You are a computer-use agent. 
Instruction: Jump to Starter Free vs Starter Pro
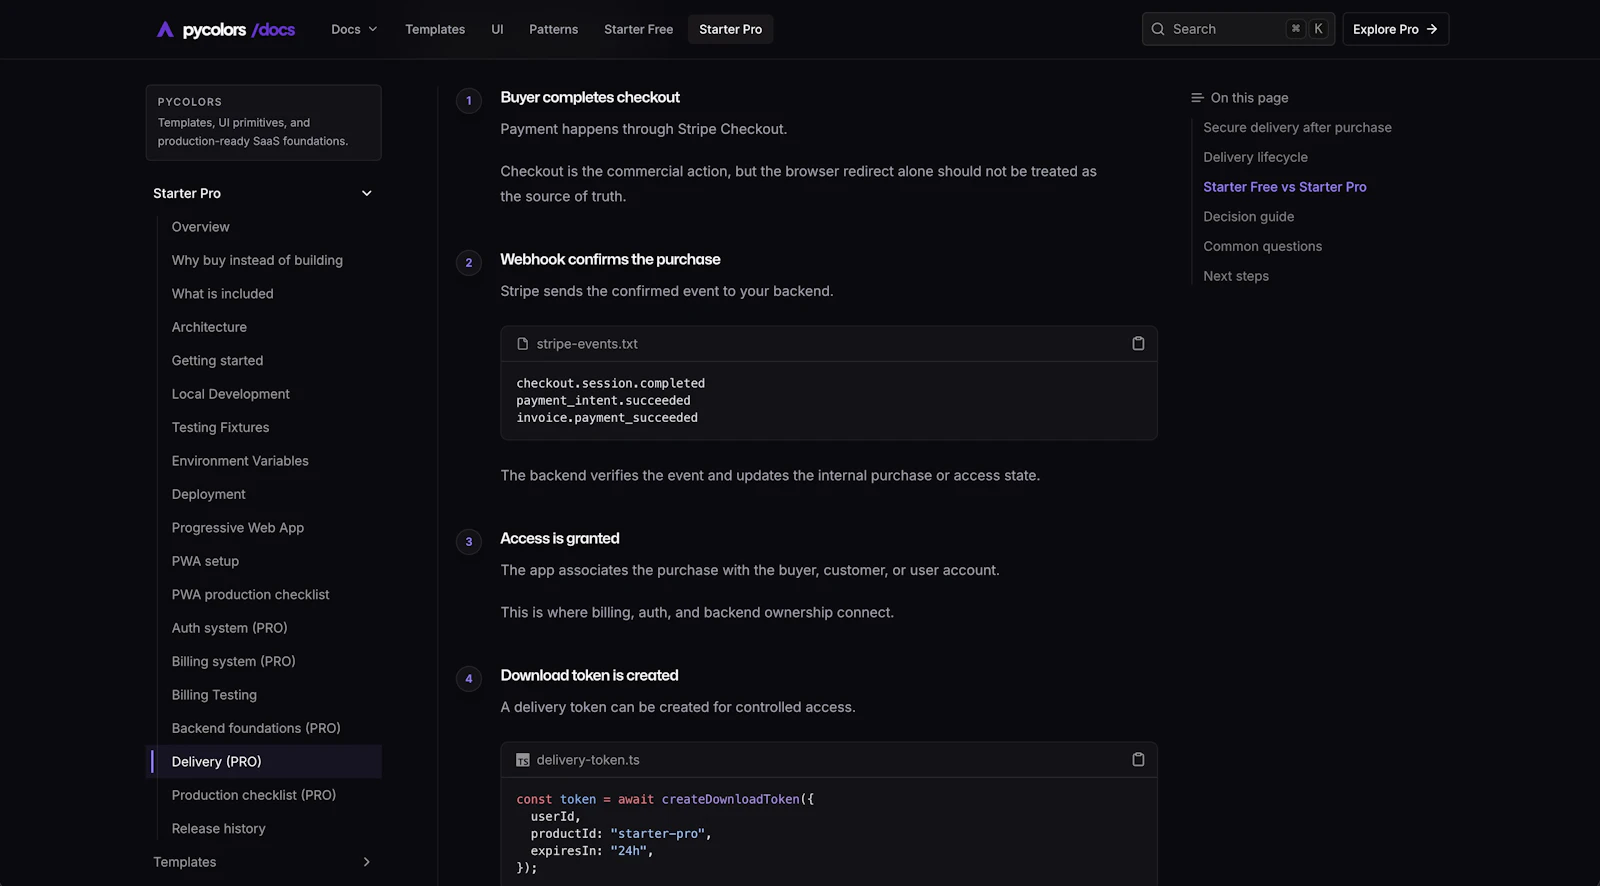pyautogui.click(x=1284, y=187)
